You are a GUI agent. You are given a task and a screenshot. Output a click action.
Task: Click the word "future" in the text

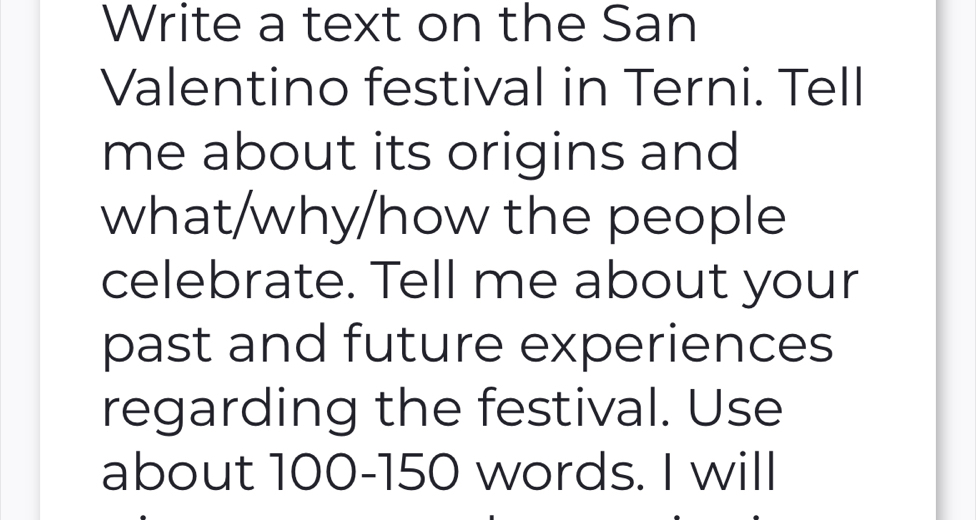[423, 345]
